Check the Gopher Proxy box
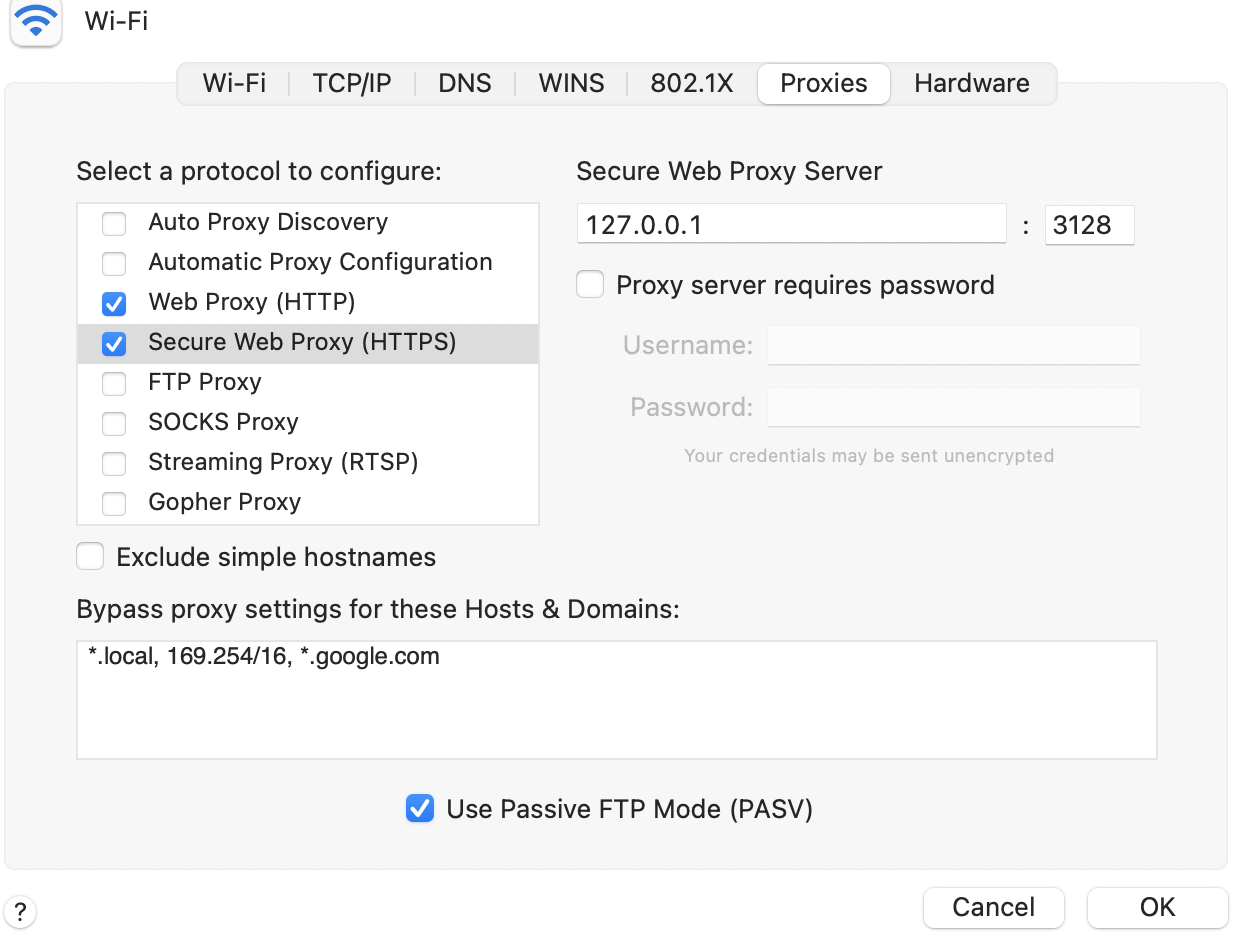 coord(114,503)
